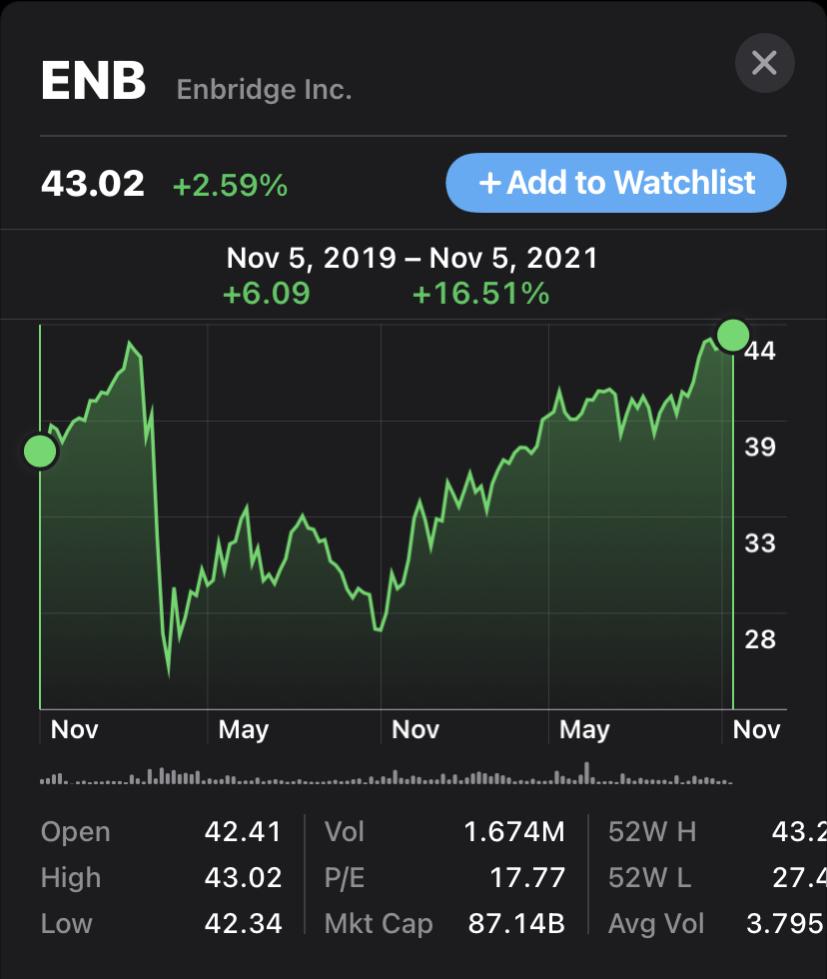
Task: Select the Vol value 1.674M
Action: click(x=514, y=831)
